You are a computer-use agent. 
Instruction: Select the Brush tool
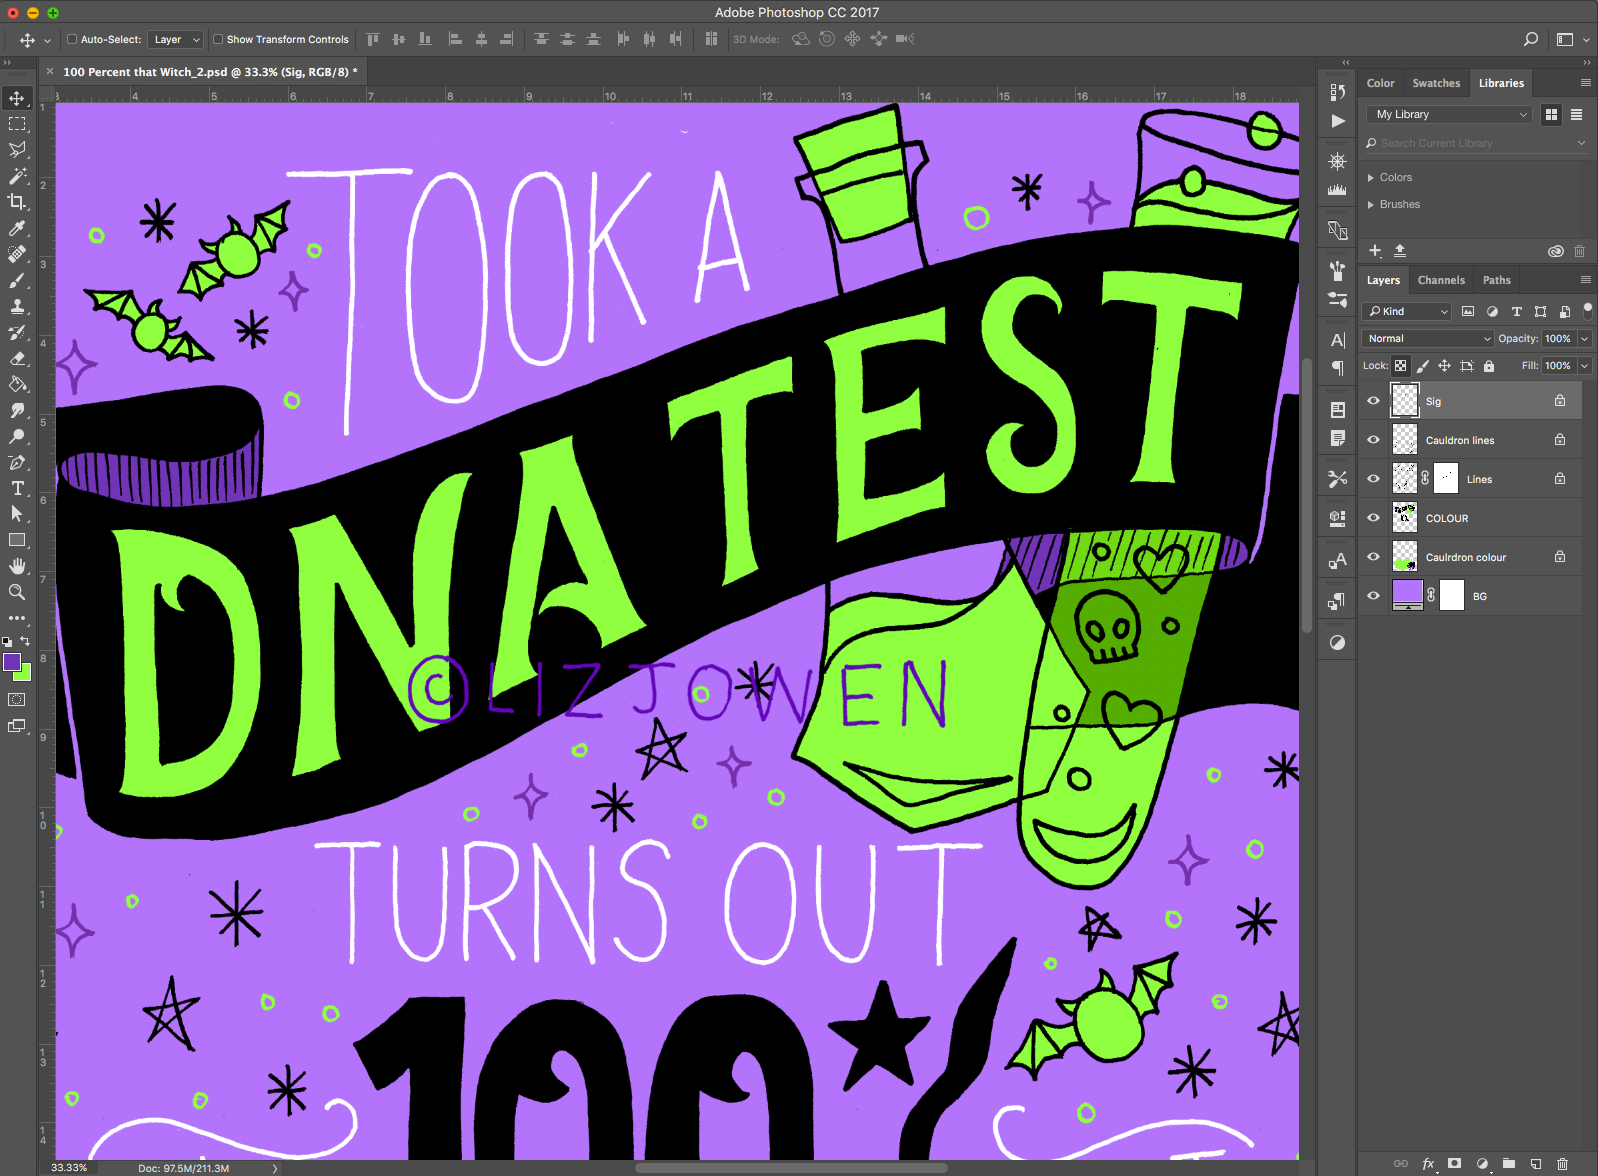pyautogui.click(x=17, y=280)
